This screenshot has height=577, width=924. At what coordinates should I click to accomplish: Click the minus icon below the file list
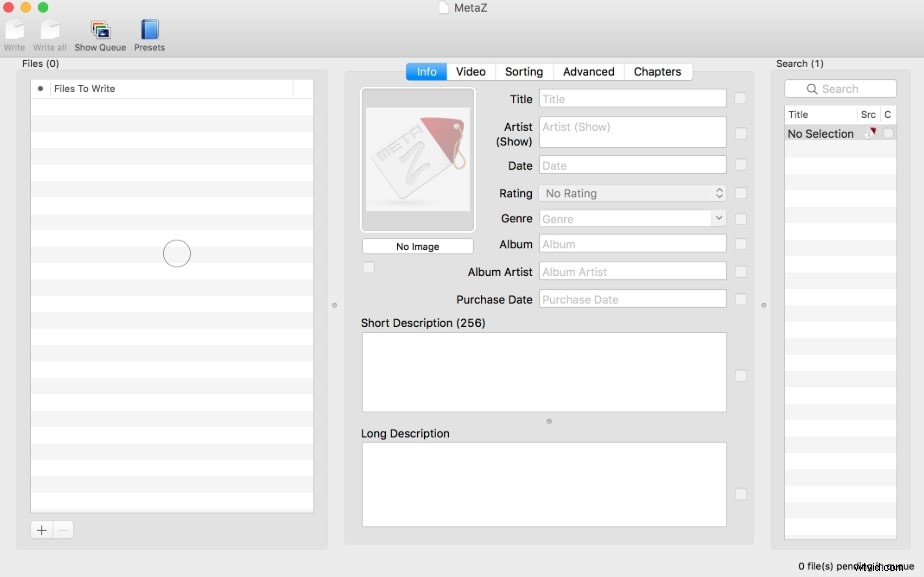coord(64,530)
